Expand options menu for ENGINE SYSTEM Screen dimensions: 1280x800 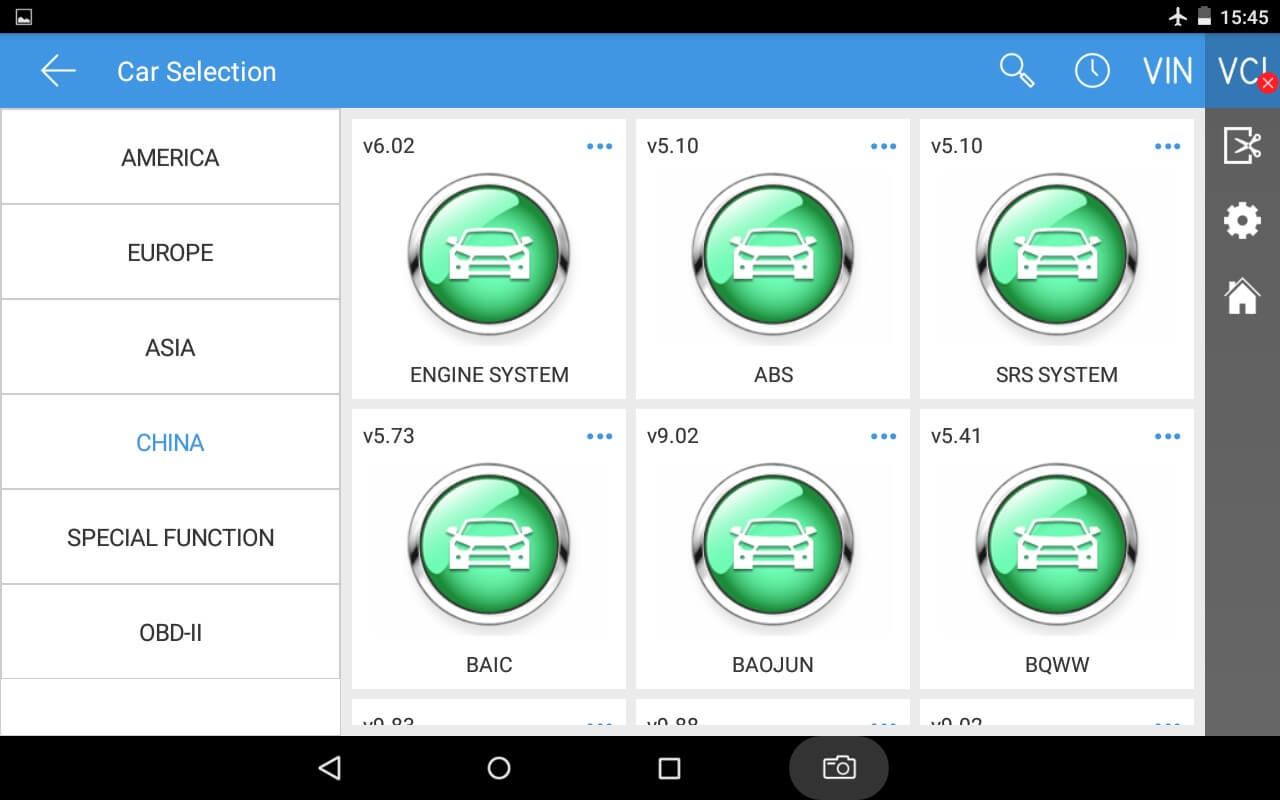pyautogui.click(x=599, y=146)
